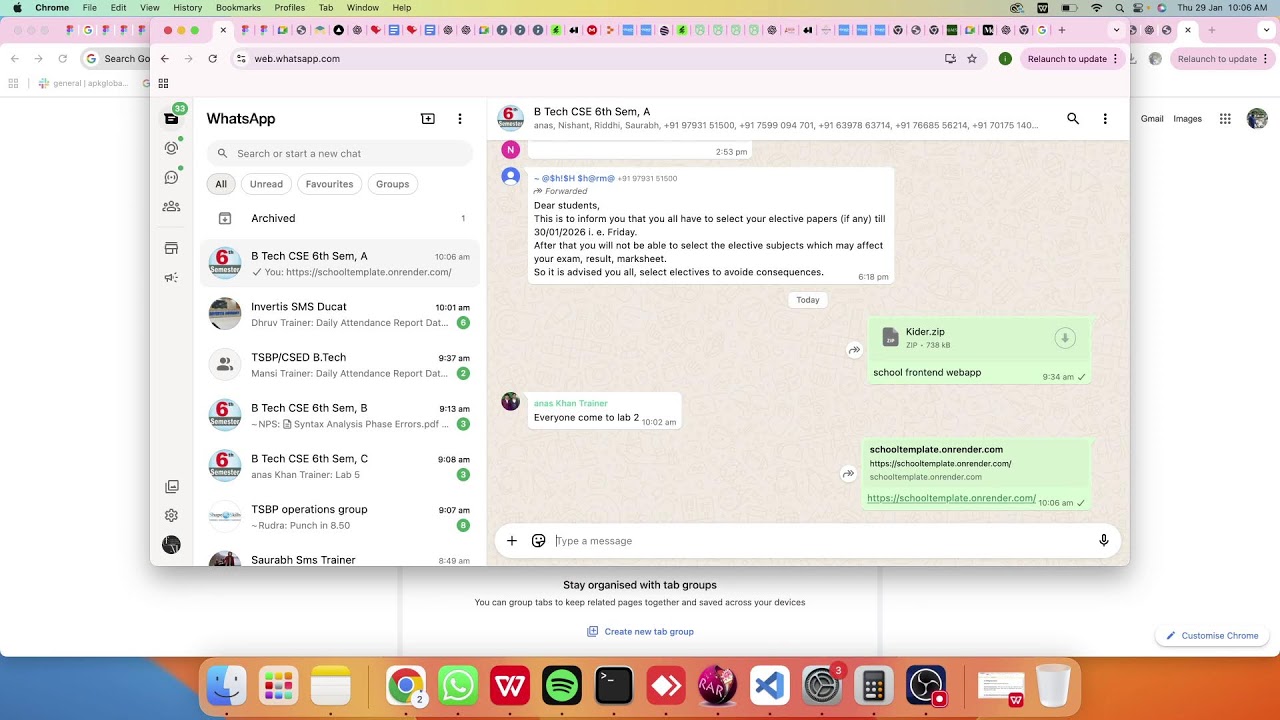Open the conversation three-dot menu
Screen dimensions: 1280x720
(x=1105, y=119)
